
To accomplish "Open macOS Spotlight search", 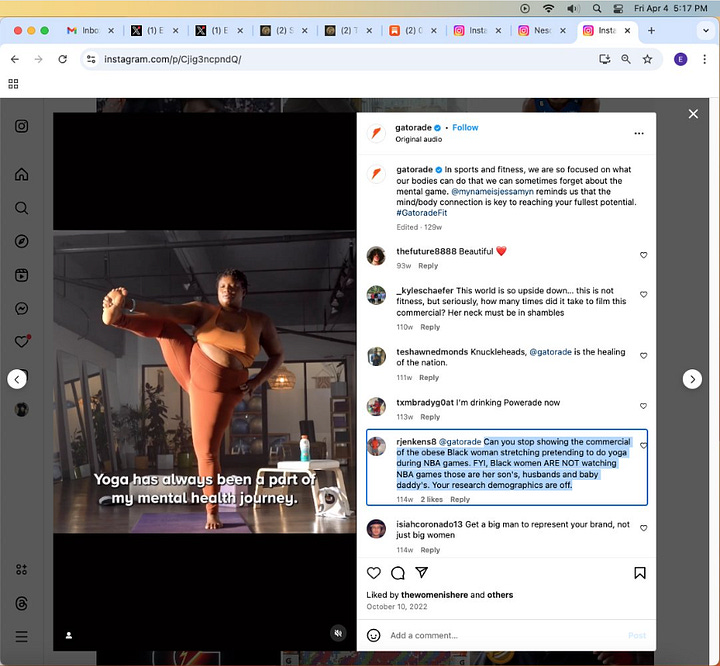I will pyautogui.click(x=596, y=8).
